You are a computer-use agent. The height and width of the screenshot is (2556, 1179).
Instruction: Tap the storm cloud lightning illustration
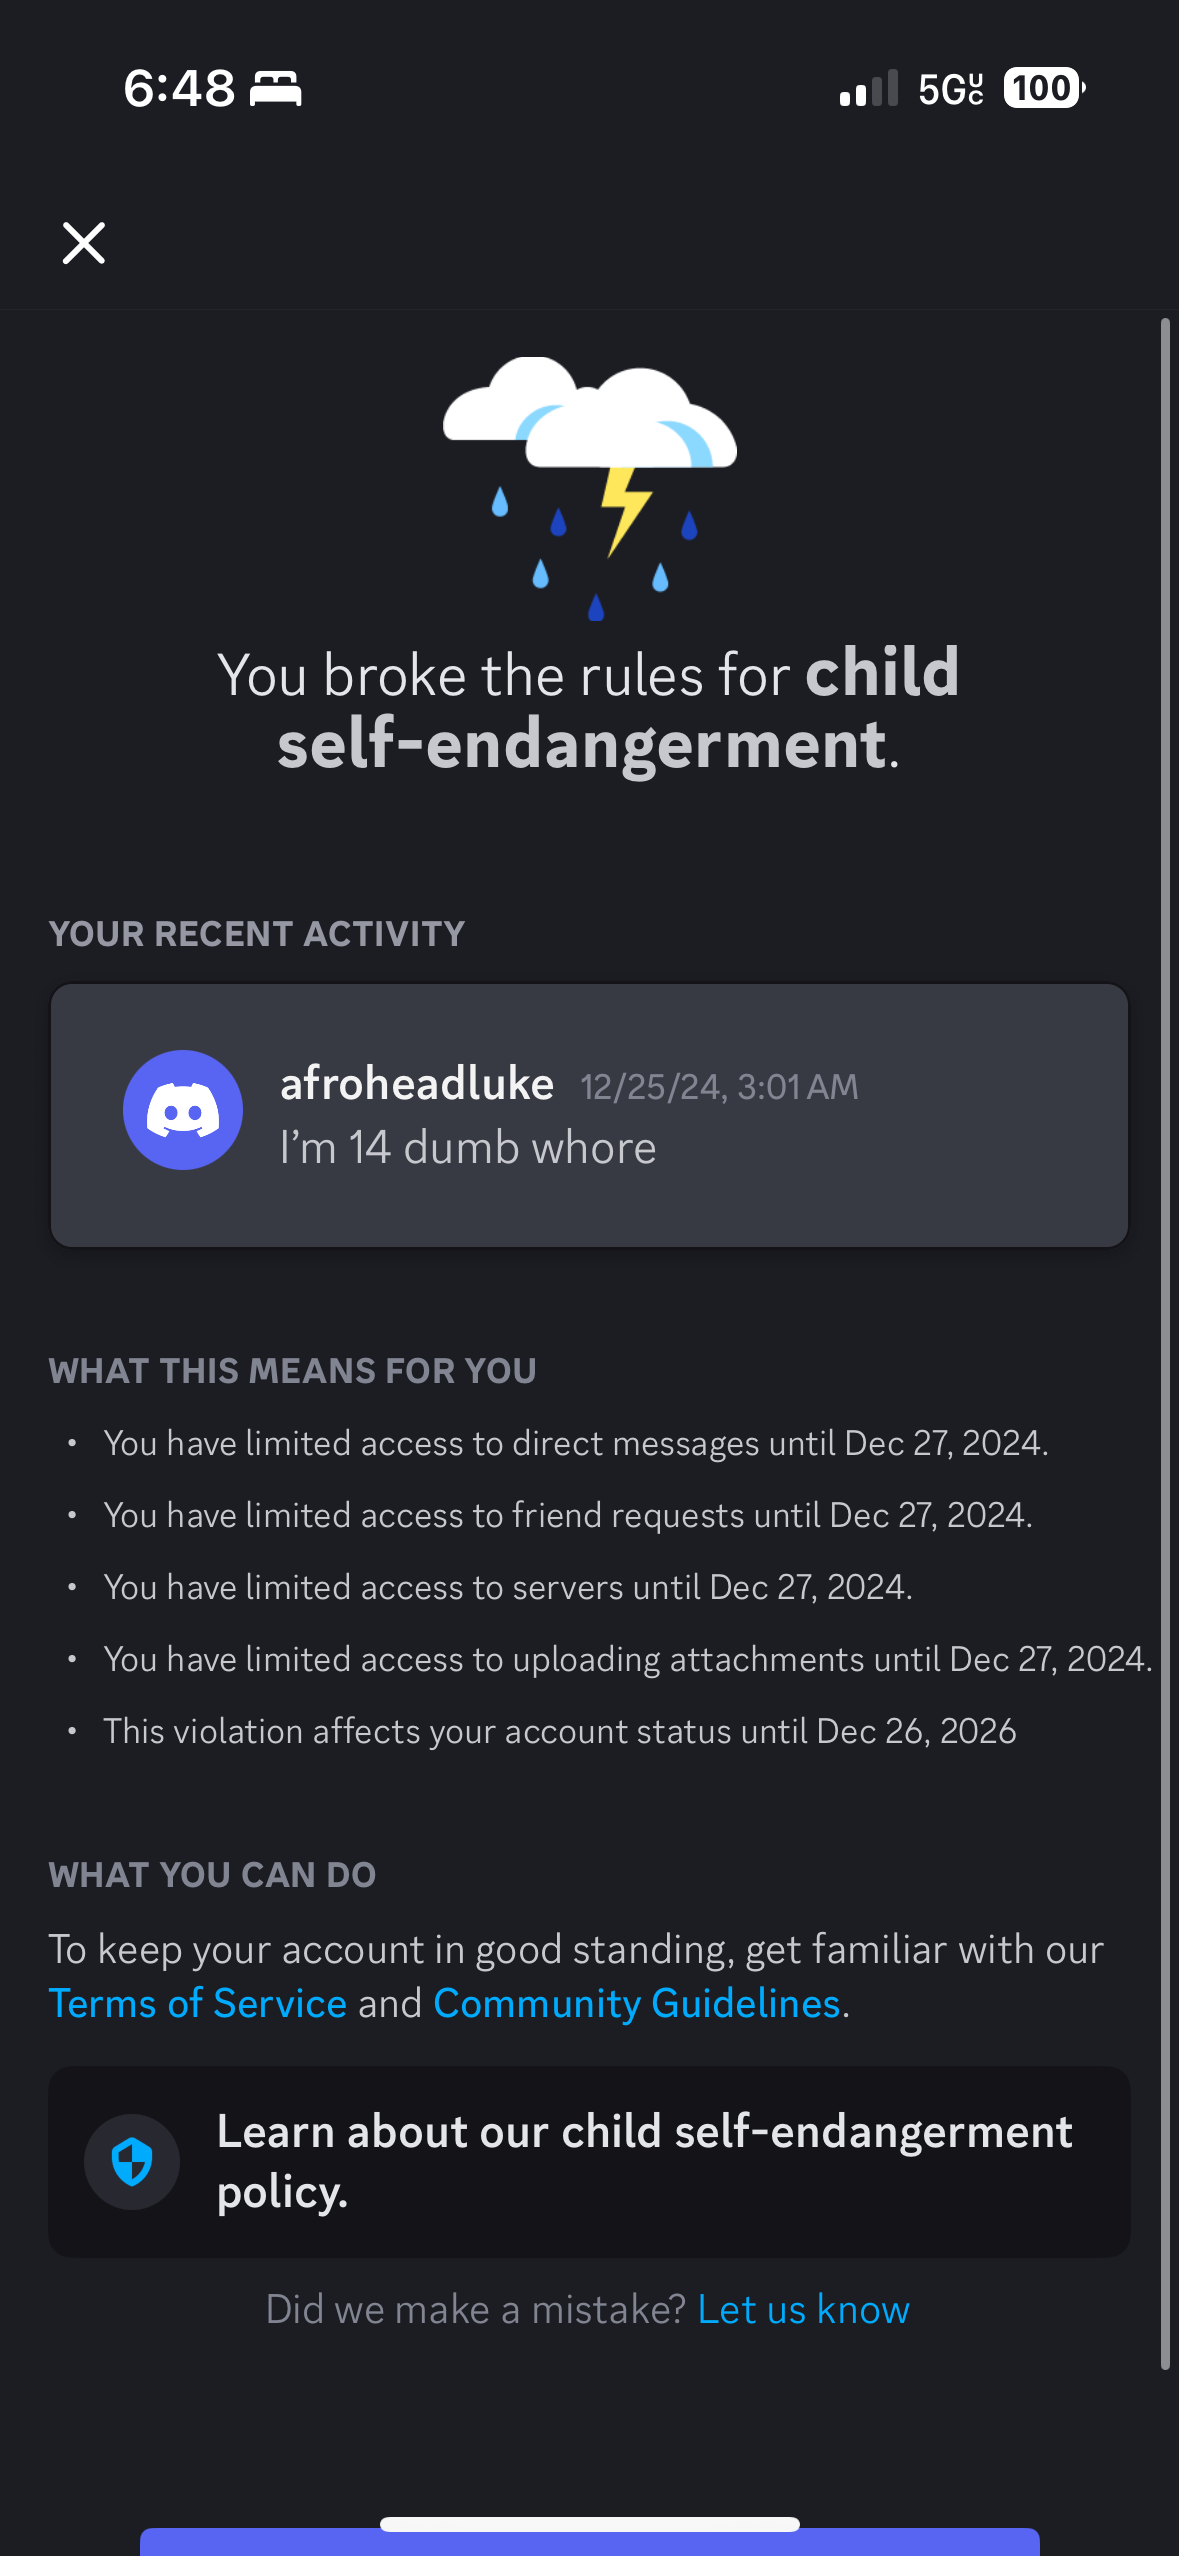click(x=590, y=488)
